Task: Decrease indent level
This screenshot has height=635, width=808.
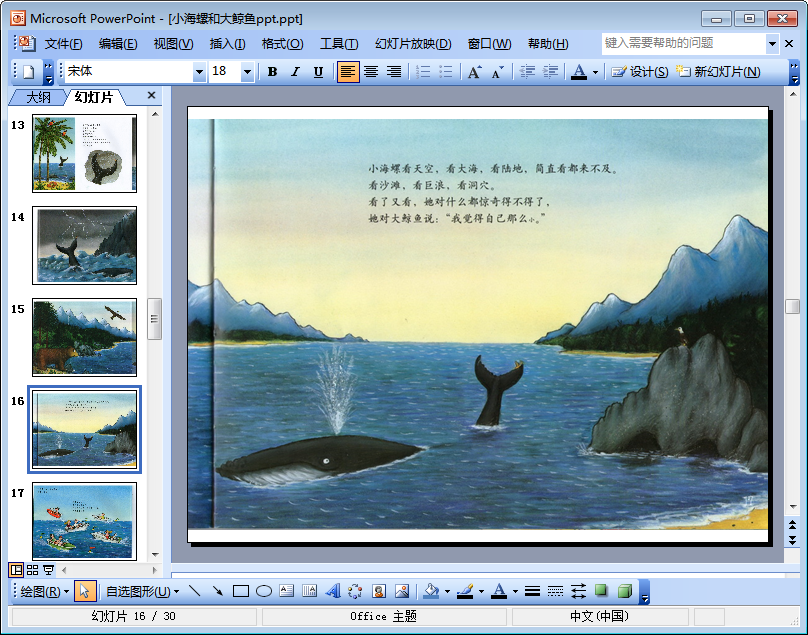Action: pyautogui.click(x=527, y=72)
